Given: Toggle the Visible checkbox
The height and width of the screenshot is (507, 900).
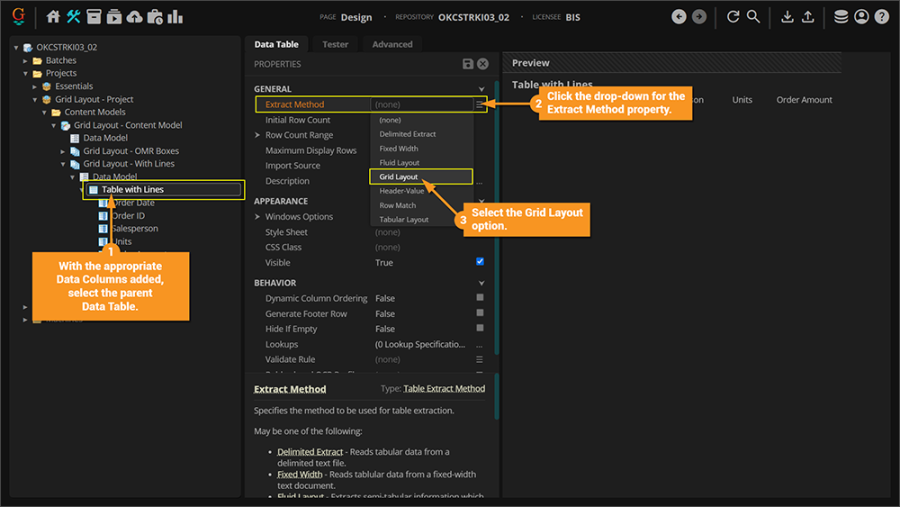Looking at the screenshot, I should tap(480, 262).
